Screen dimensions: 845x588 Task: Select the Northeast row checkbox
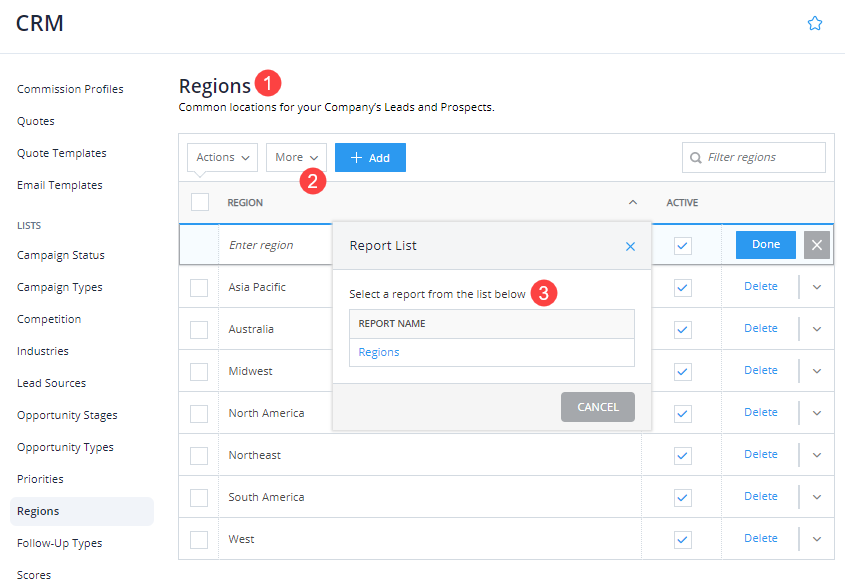point(199,455)
